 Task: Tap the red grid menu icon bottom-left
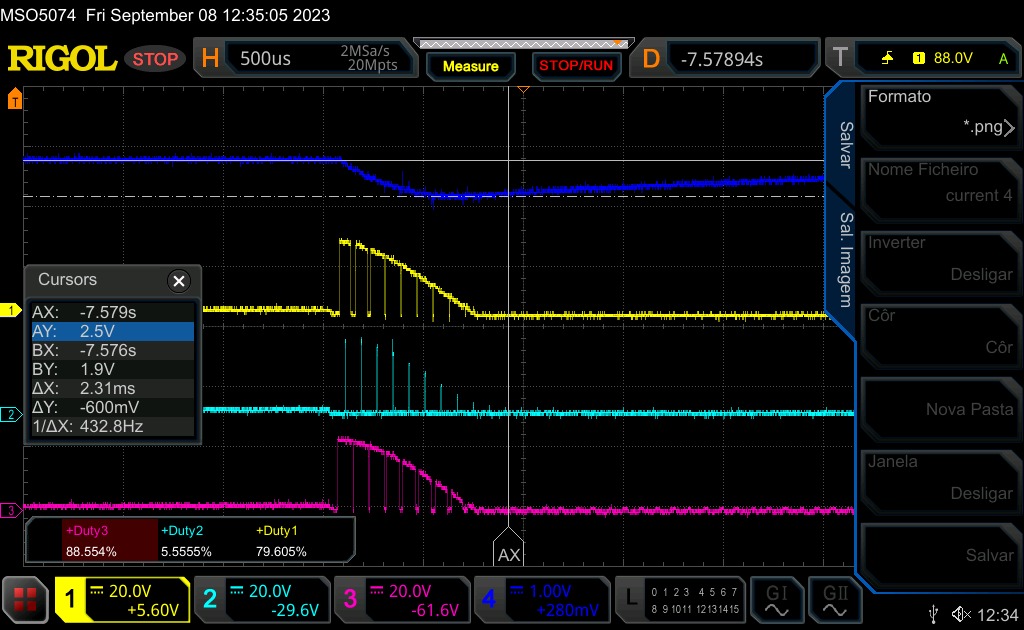coord(25,600)
